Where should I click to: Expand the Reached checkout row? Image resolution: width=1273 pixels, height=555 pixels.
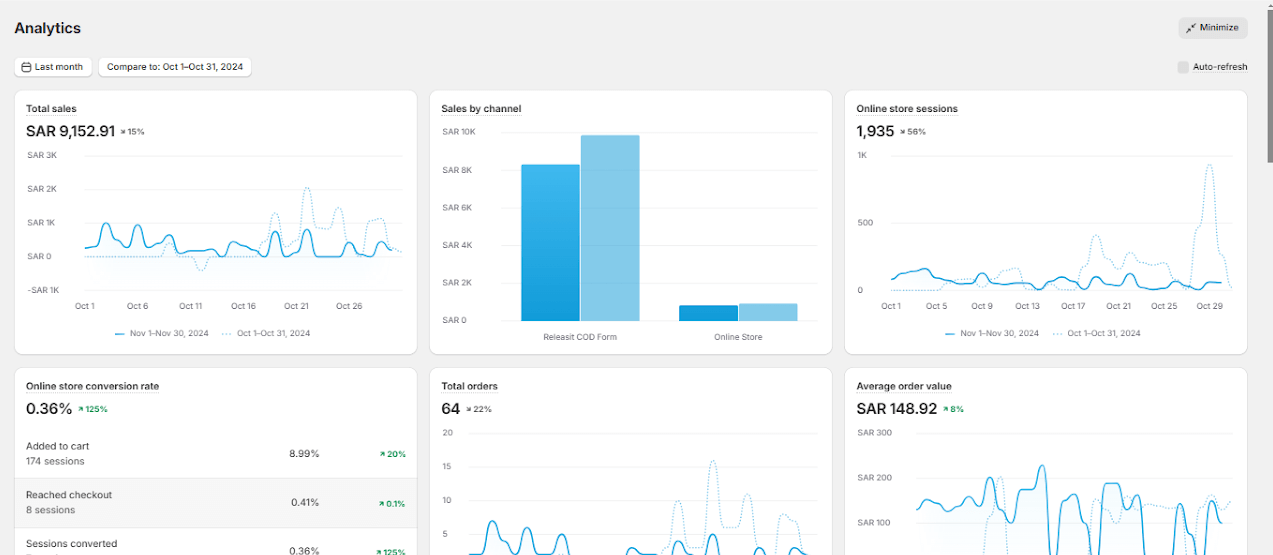215,502
